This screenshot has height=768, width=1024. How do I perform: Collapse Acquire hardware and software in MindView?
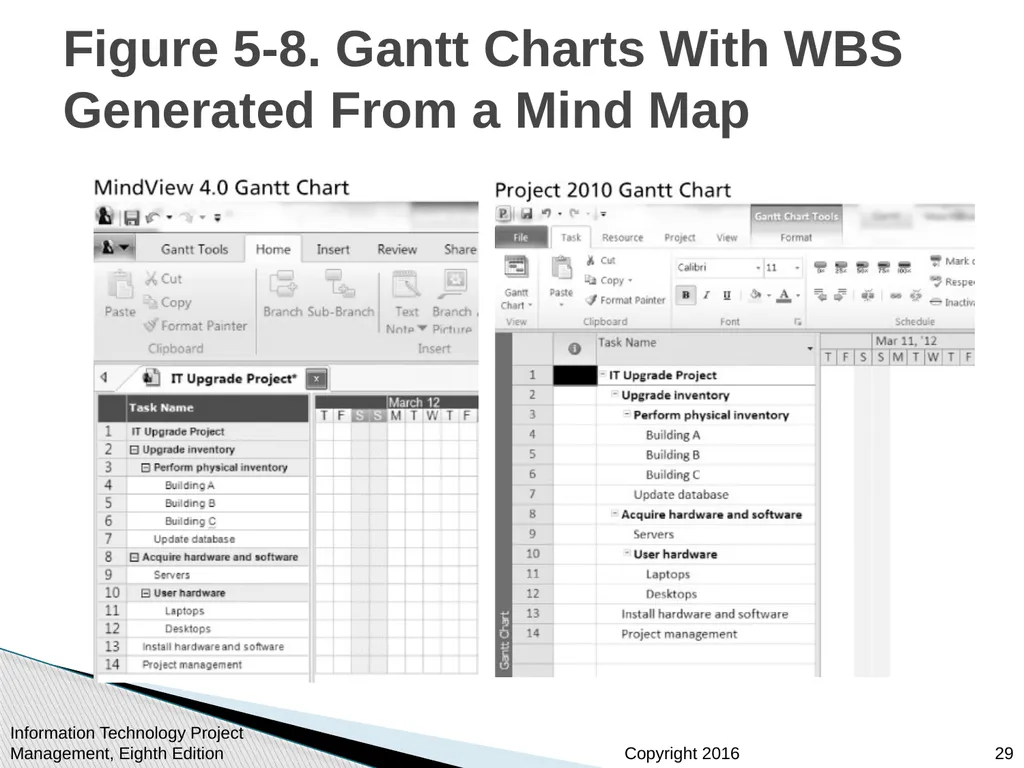tap(135, 557)
